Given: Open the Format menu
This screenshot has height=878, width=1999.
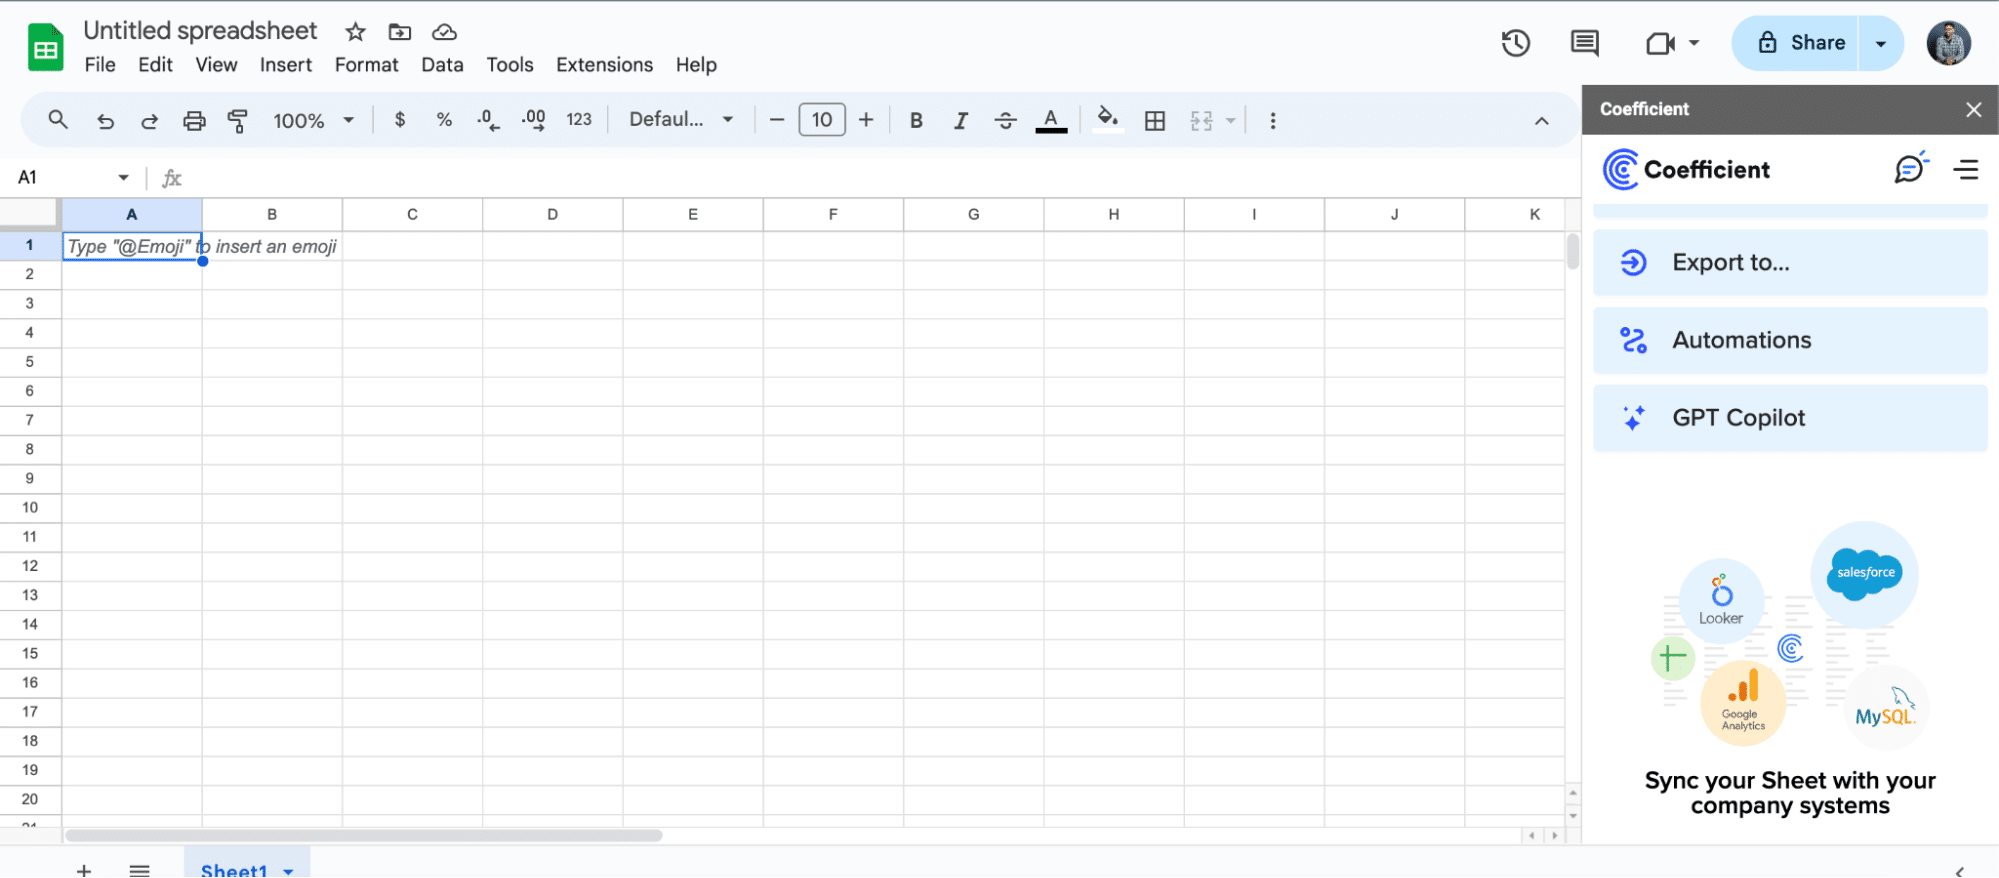Looking at the screenshot, I should point(366,65).
